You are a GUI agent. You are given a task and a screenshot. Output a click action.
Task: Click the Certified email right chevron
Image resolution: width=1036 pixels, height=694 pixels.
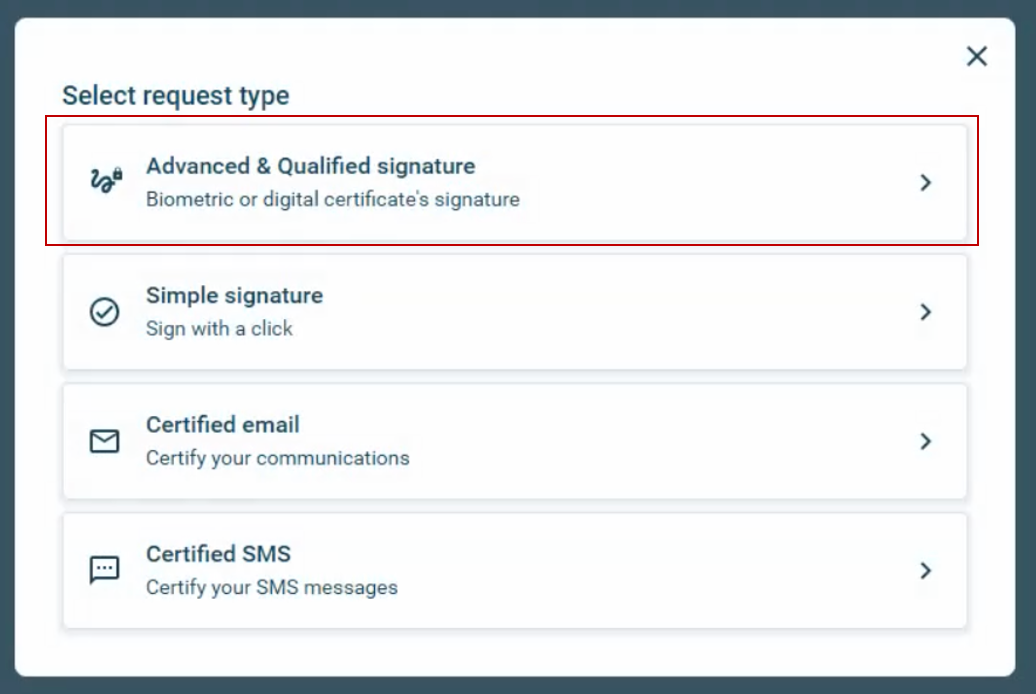926,441
